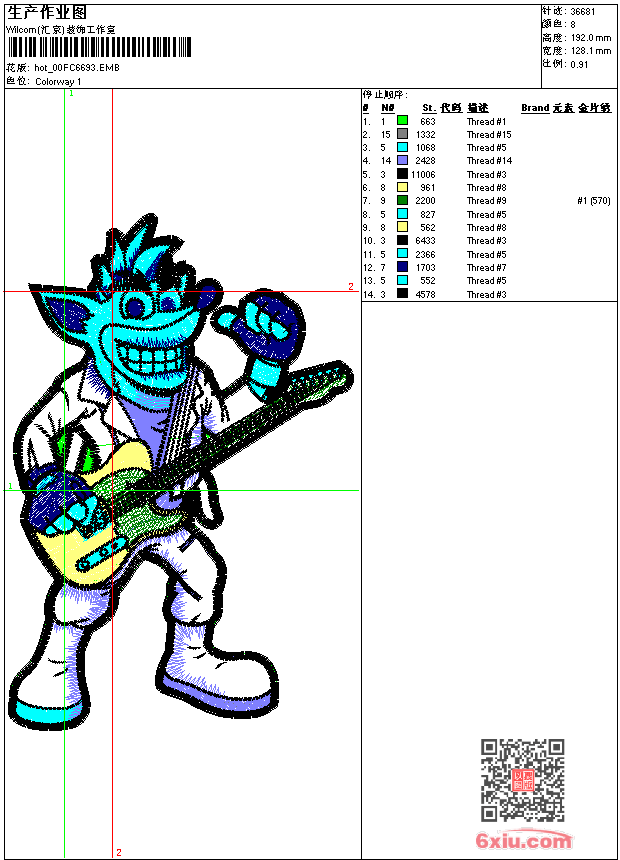Select the width value 128.1 mm
The image size is (620, 860).
point(591,51)
